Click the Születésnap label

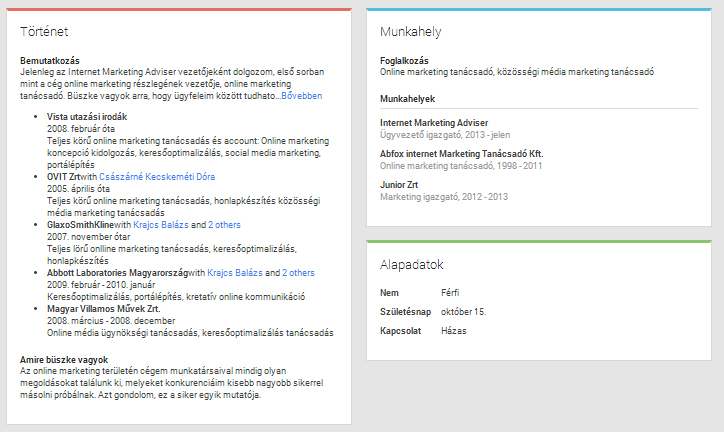(x=405, y=312)
